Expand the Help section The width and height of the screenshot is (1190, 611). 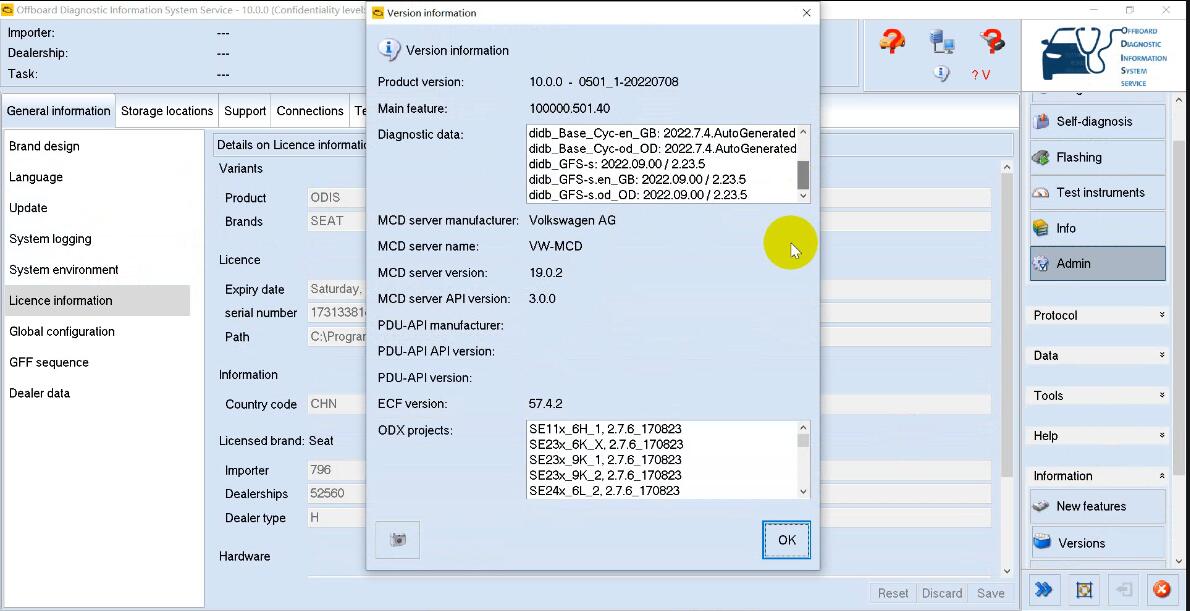coord(1099,436)
